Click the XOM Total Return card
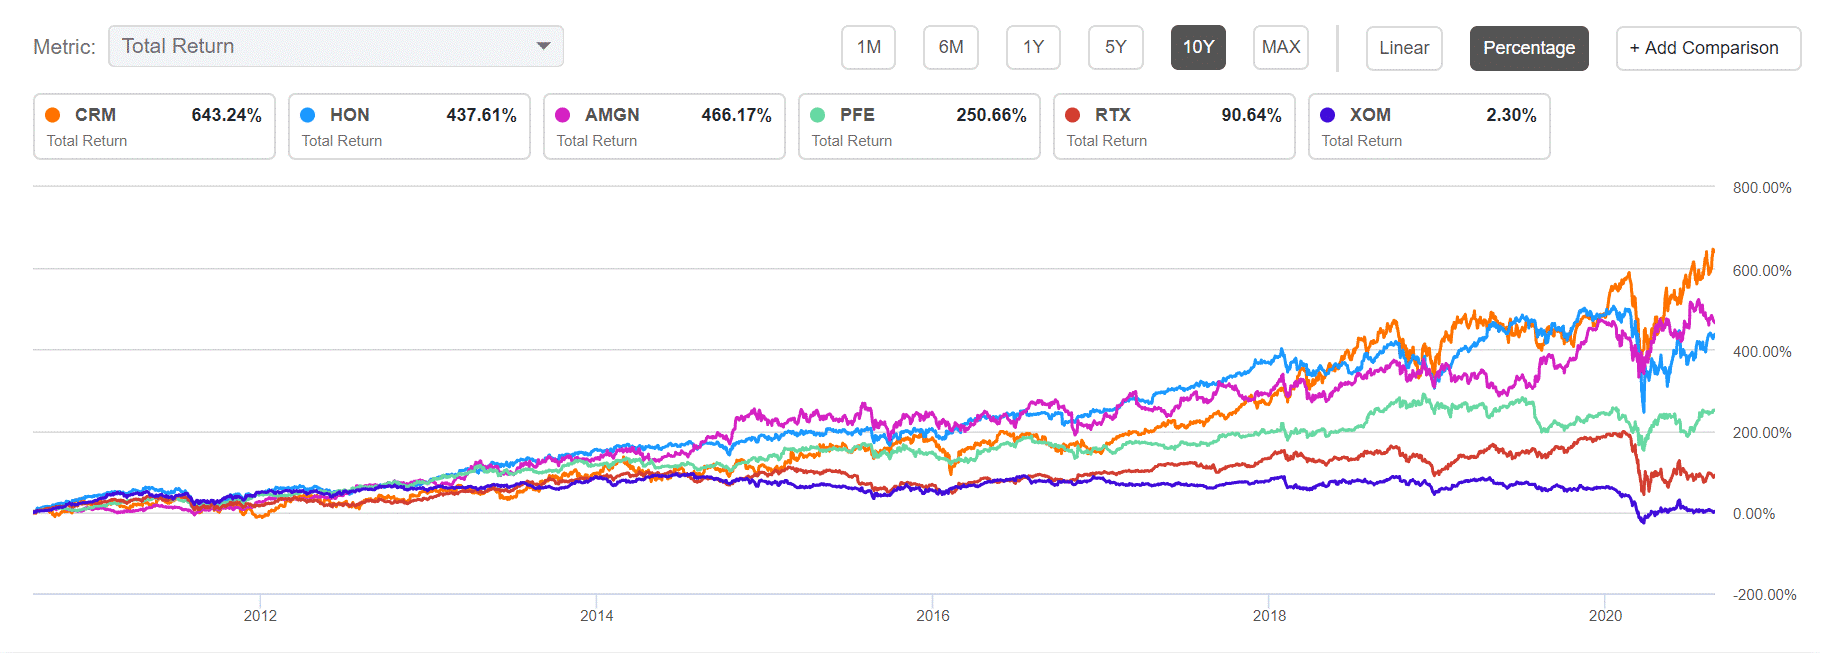 tap(1429, 126)
